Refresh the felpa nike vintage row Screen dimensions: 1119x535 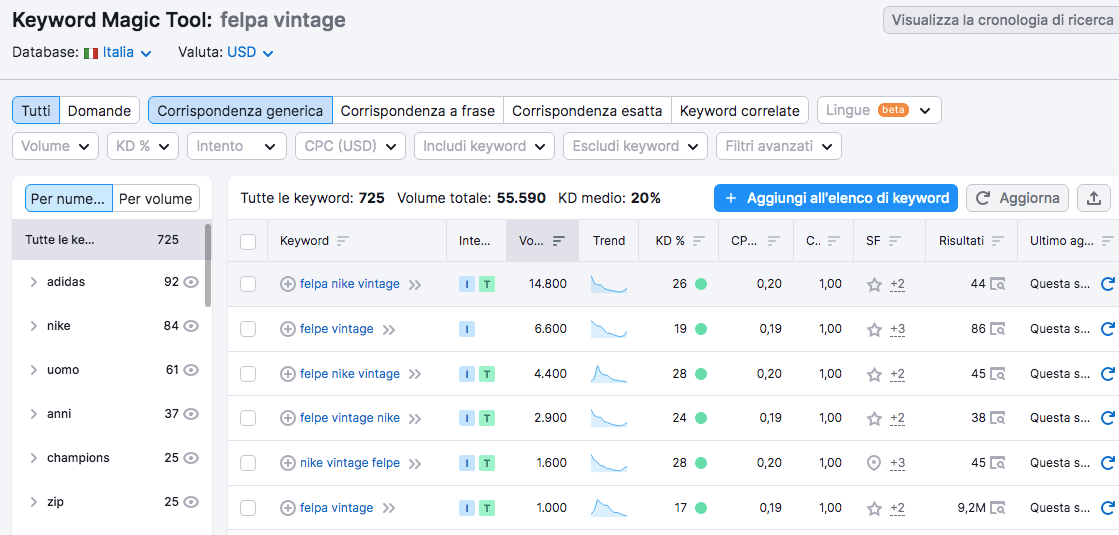click(x=1107, y=284)
